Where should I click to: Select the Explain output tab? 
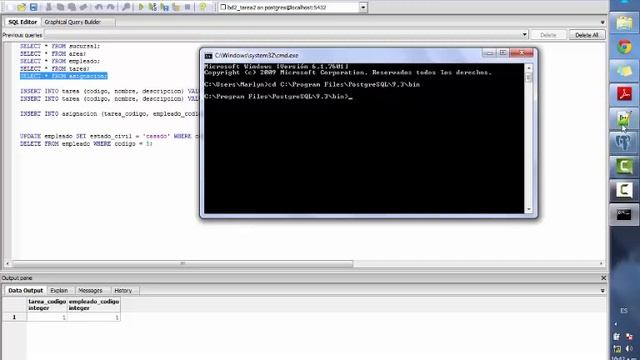(x=59, y=290)
